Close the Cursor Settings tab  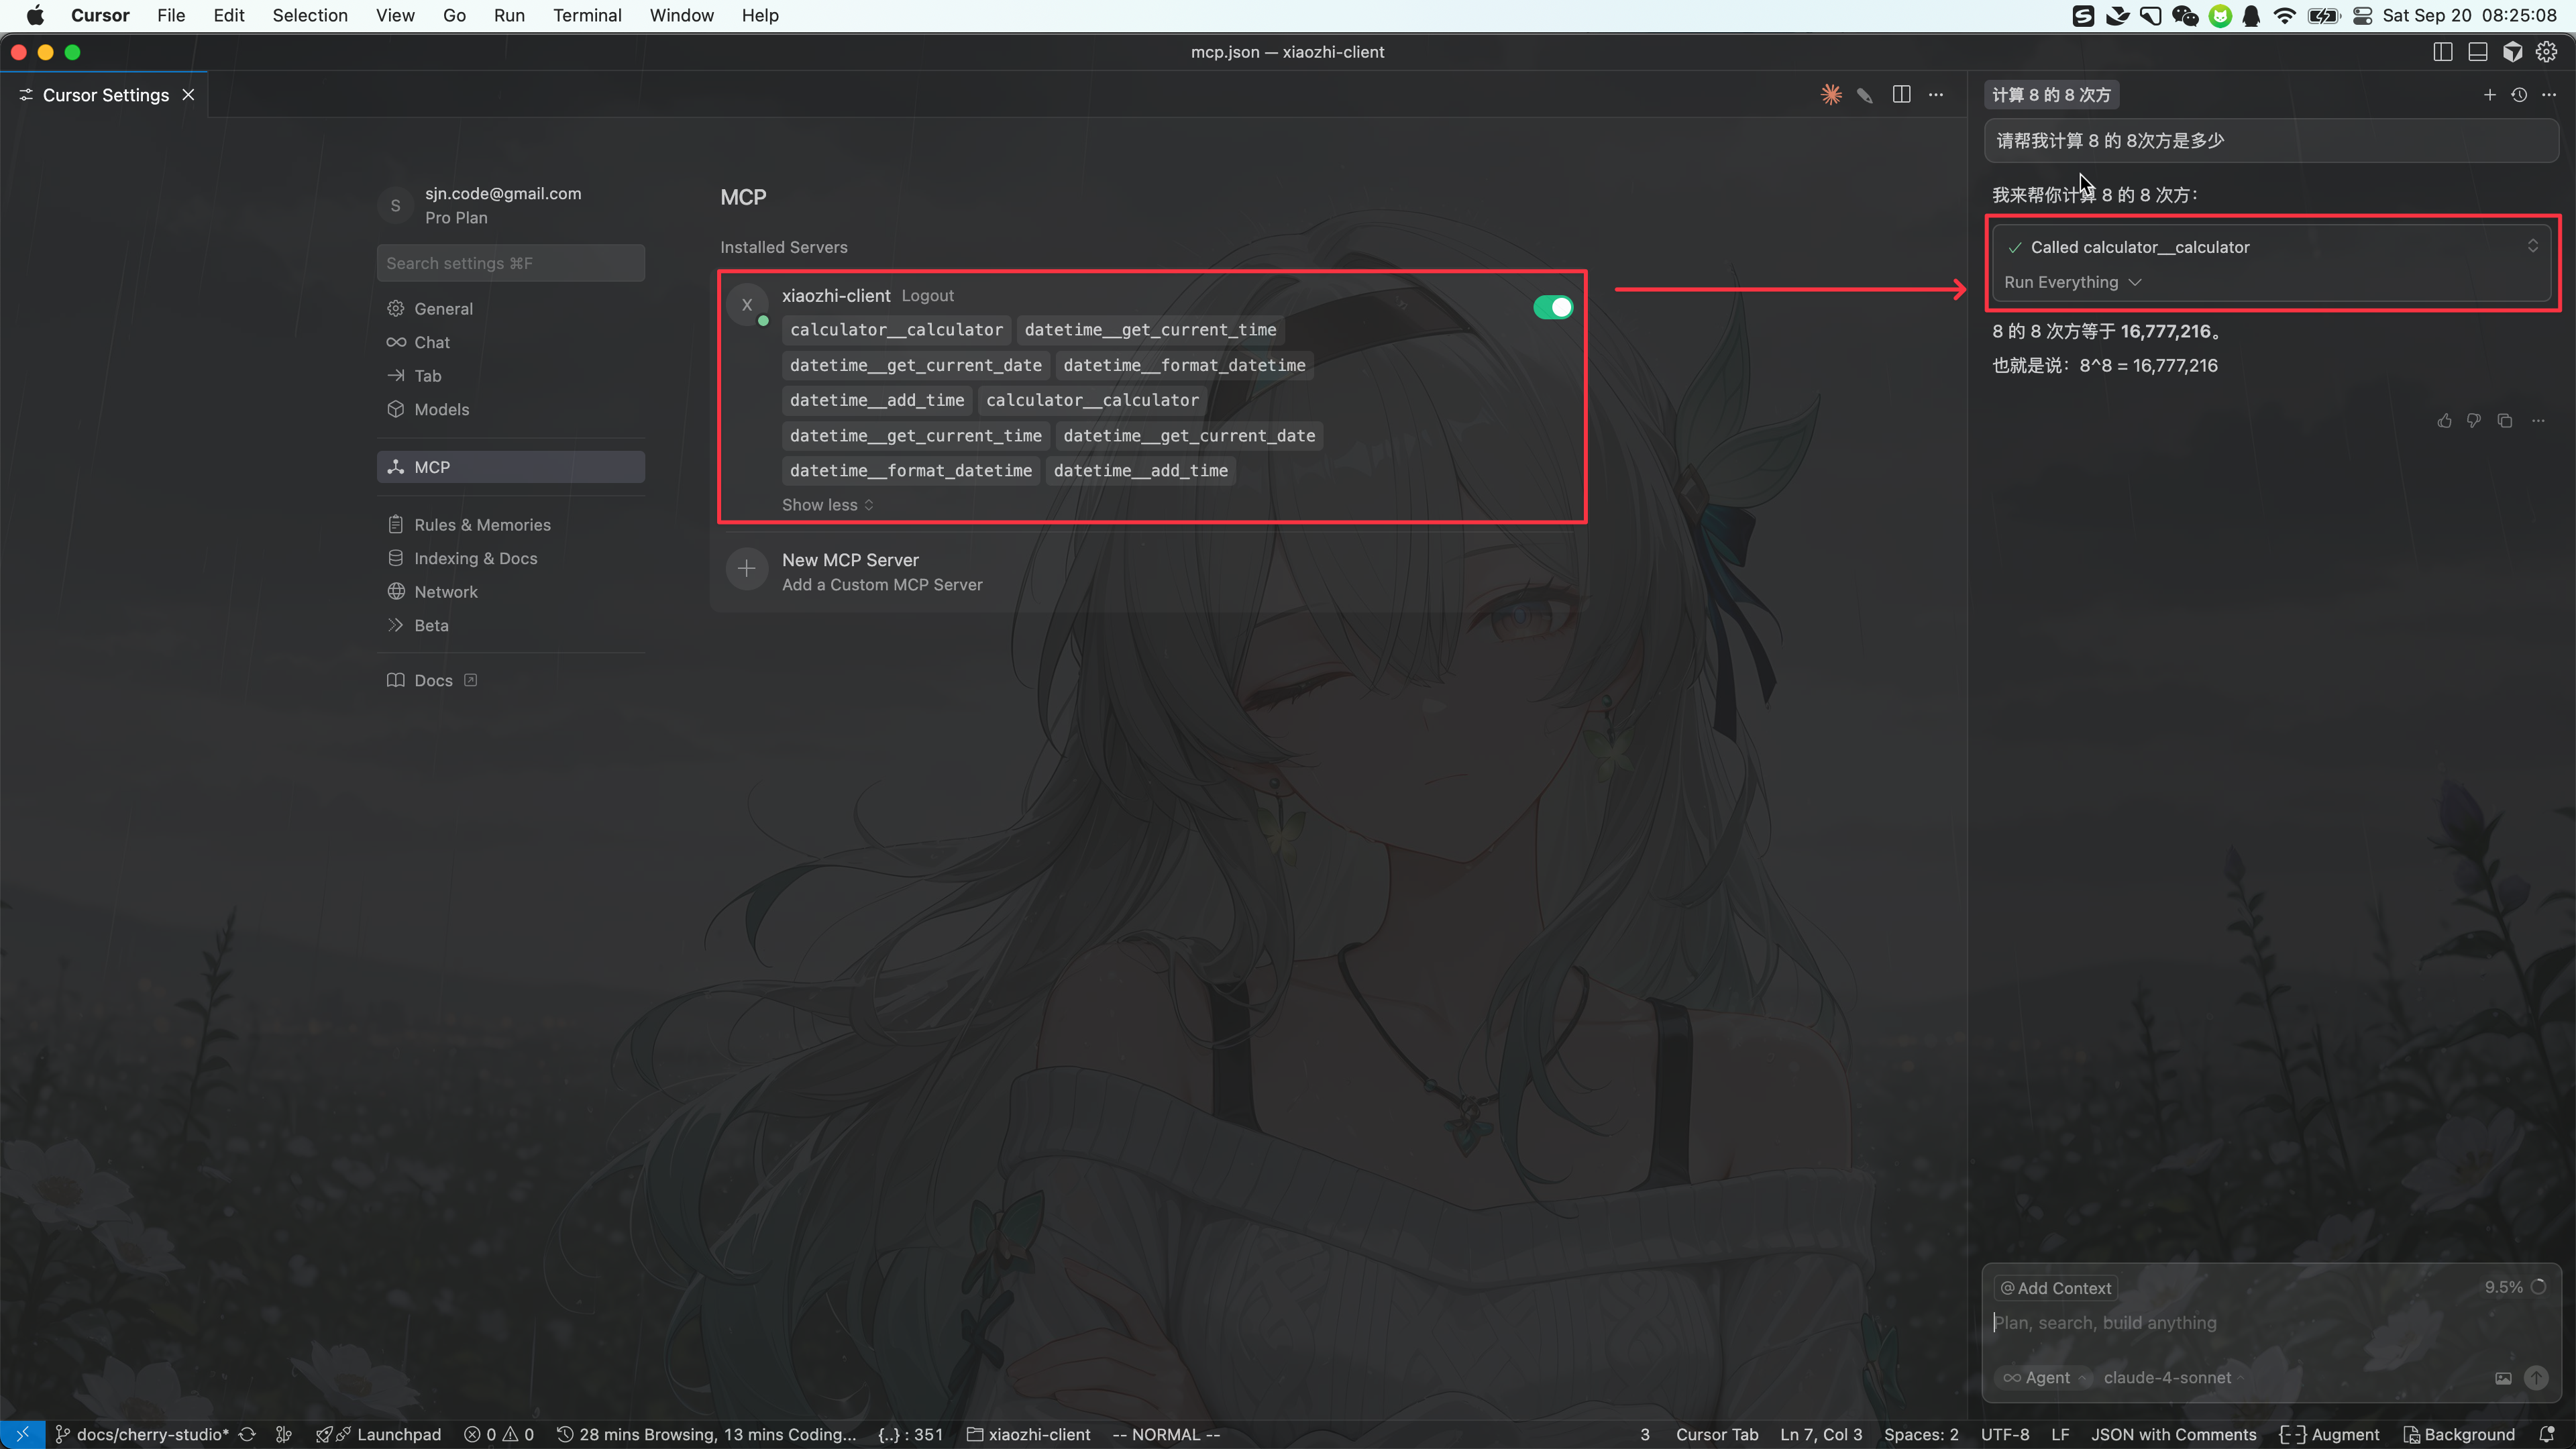[188, 95]
